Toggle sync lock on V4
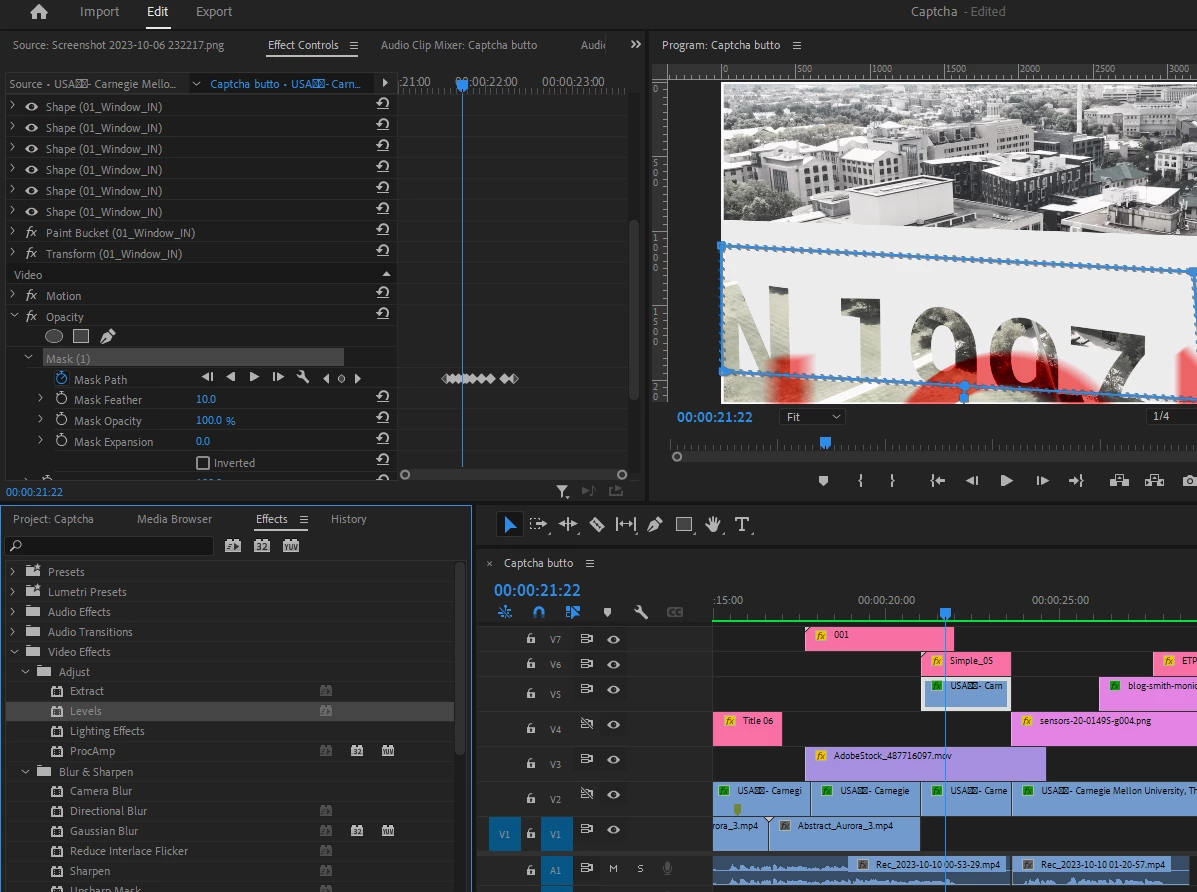 pyautogui.click(x=586, y=724)
